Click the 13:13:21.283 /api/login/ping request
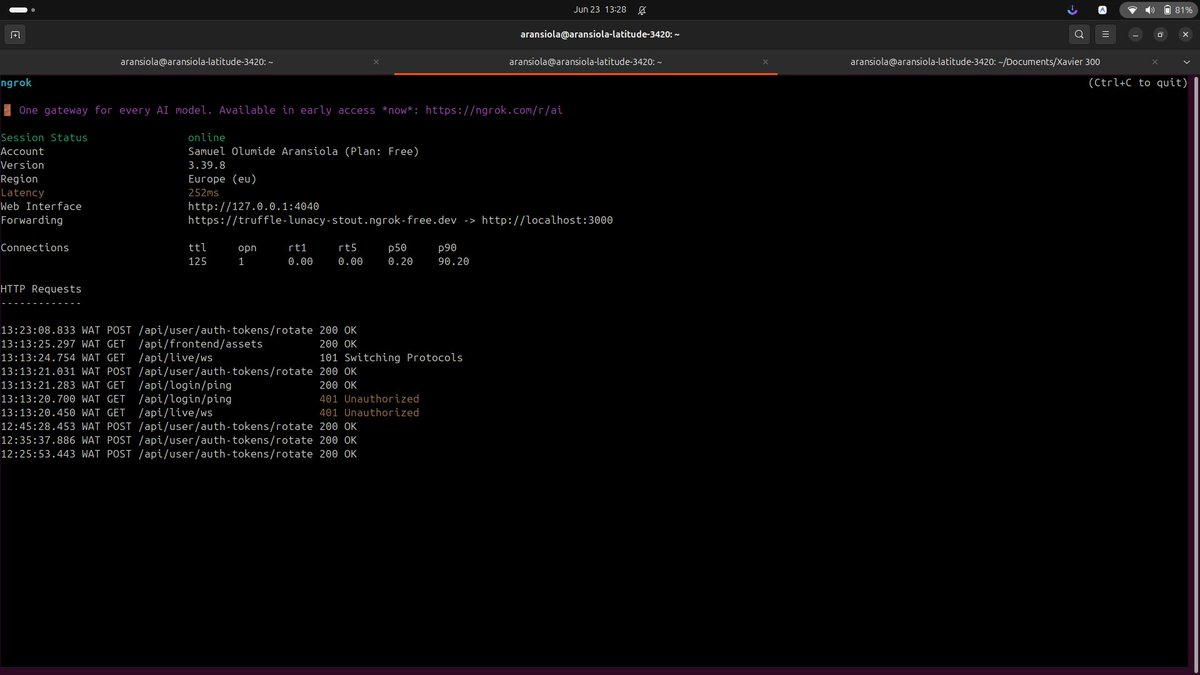 [179, 385]
